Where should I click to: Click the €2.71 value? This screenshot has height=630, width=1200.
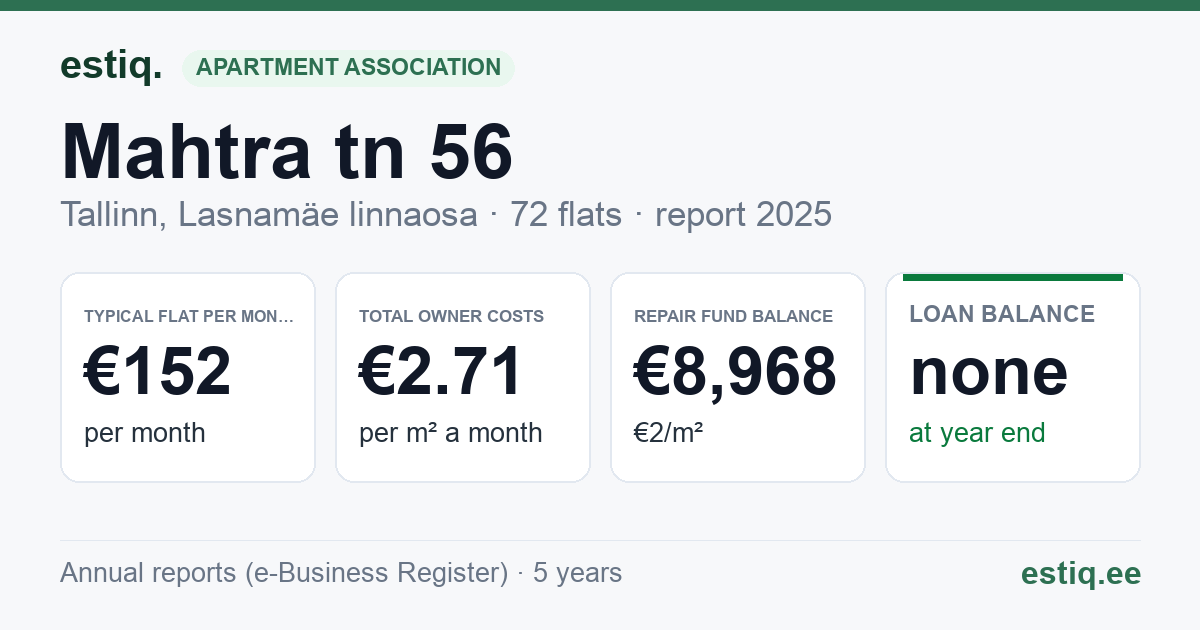[441, 371]
